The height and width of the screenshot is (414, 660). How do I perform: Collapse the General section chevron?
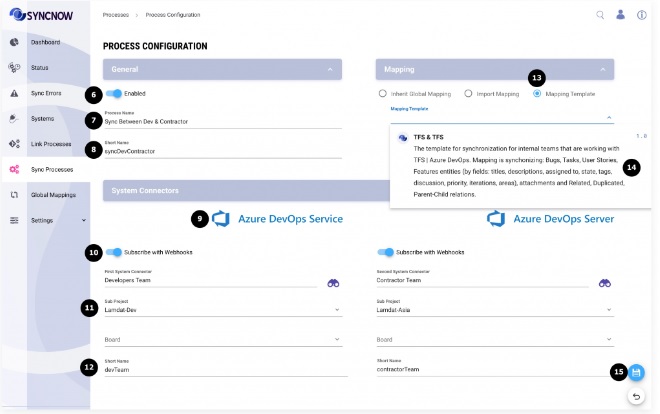(x=330, y=69)
